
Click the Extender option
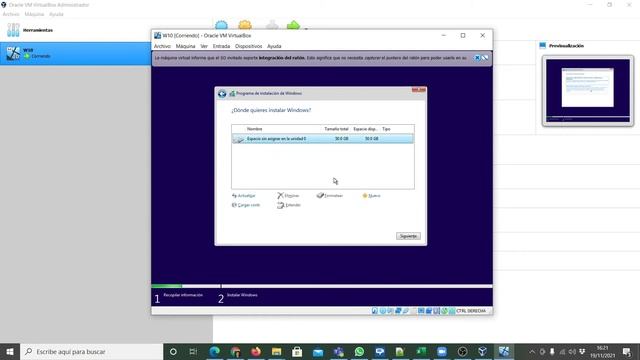(x=289, y=205)
